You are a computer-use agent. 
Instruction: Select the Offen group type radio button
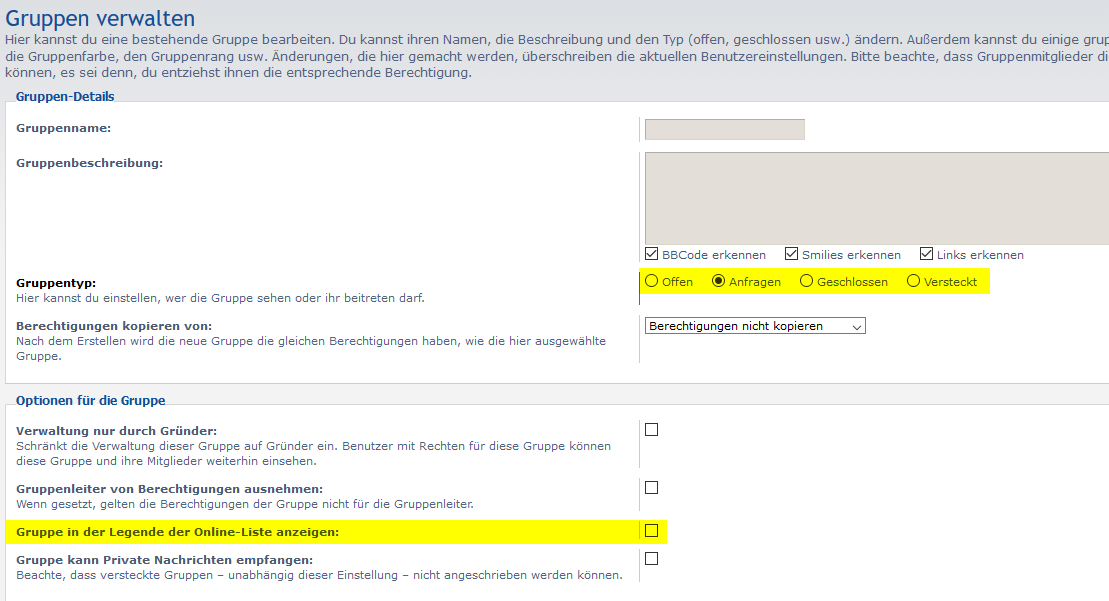point(652,281)
